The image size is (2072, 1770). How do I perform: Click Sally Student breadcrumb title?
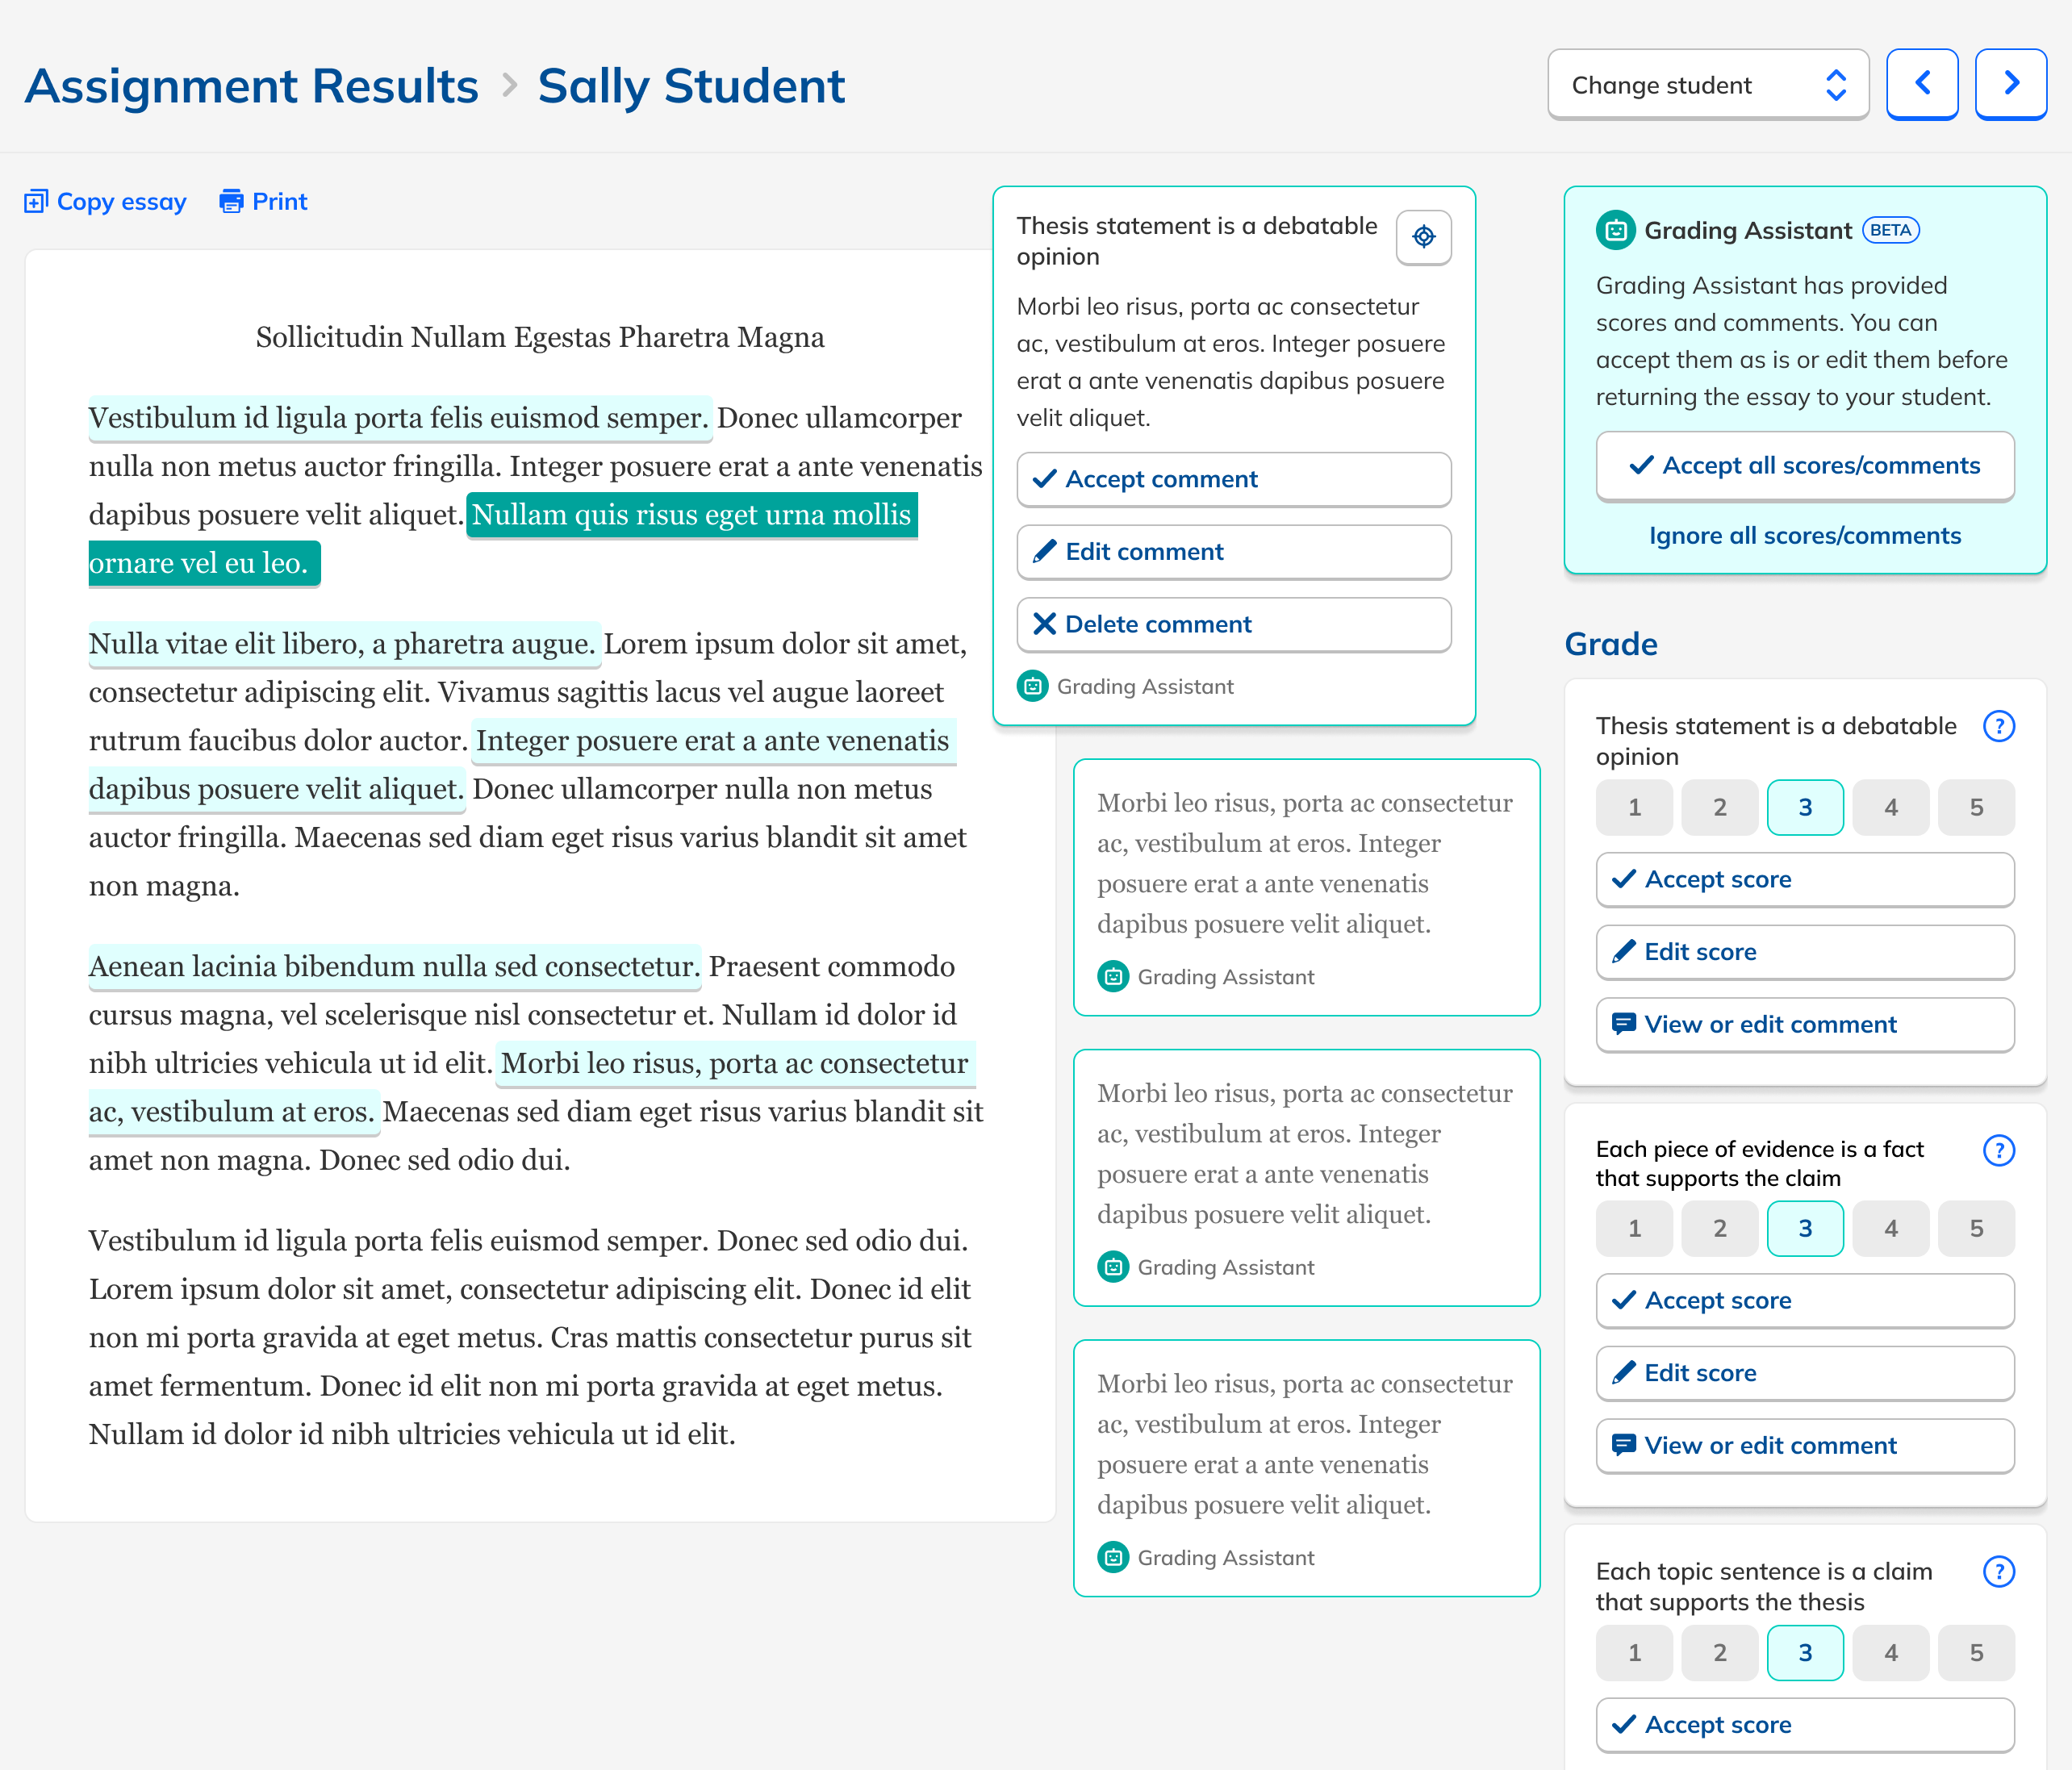click(691, 86)
